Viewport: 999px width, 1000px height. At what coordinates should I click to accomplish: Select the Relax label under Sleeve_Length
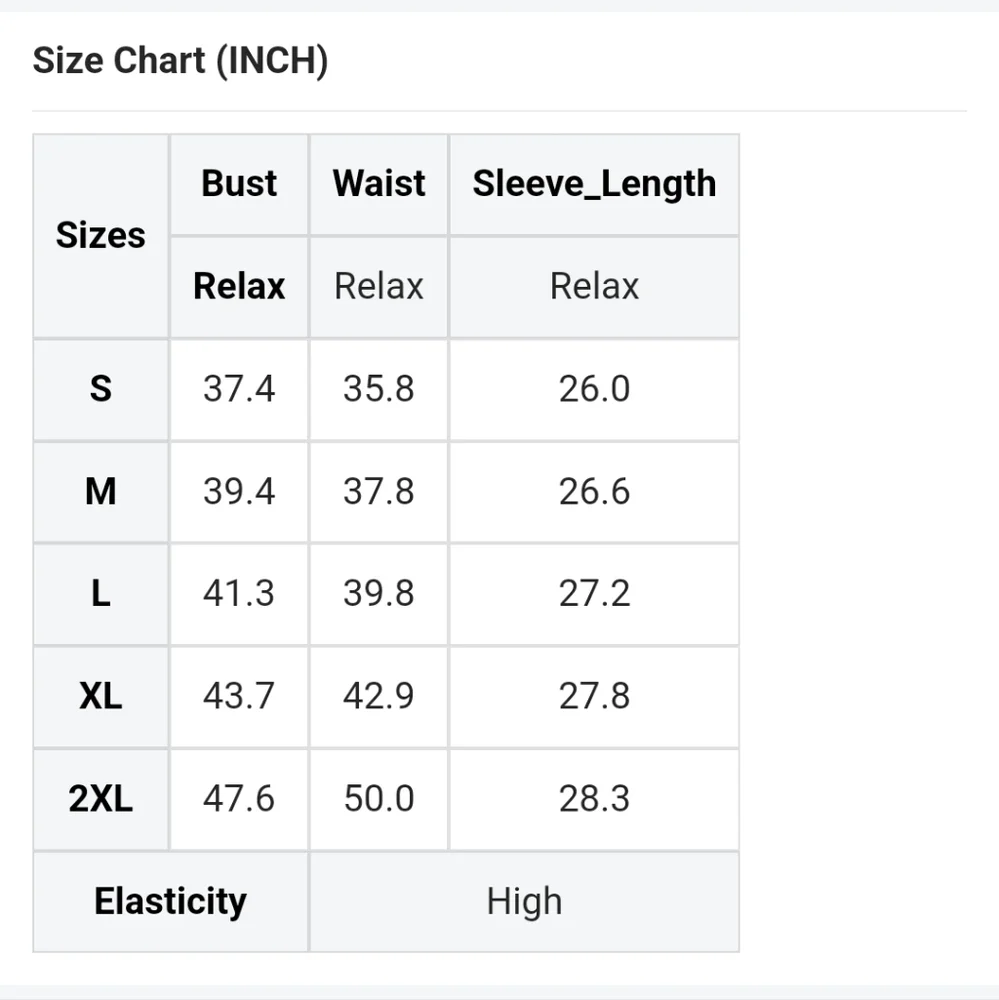(x=594, y=286)
